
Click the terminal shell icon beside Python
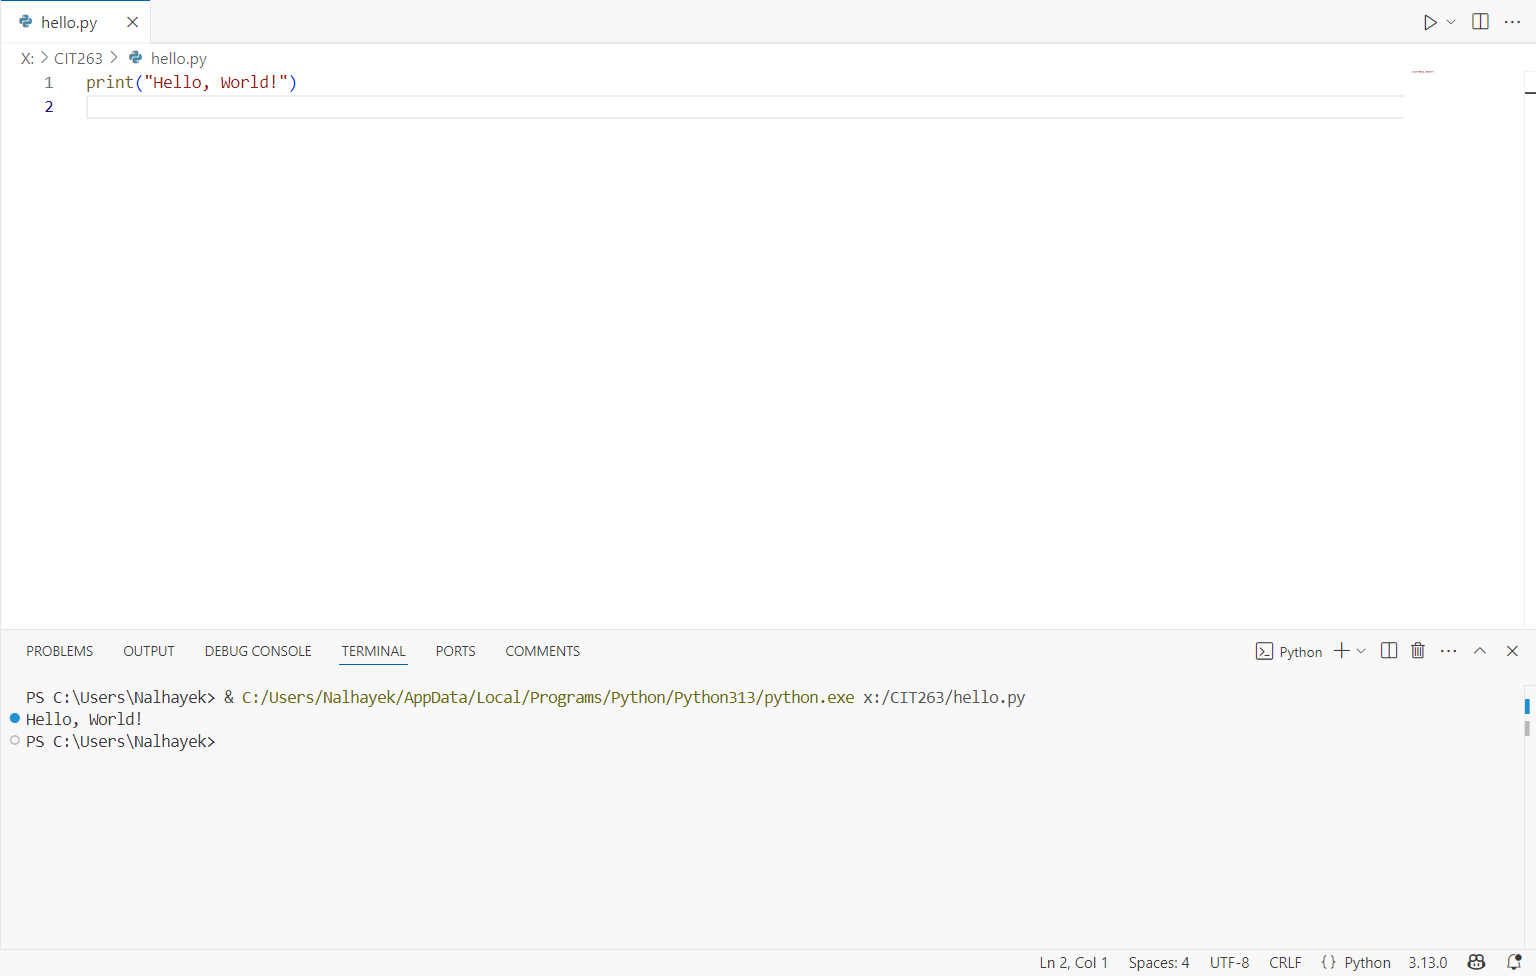1264,652
